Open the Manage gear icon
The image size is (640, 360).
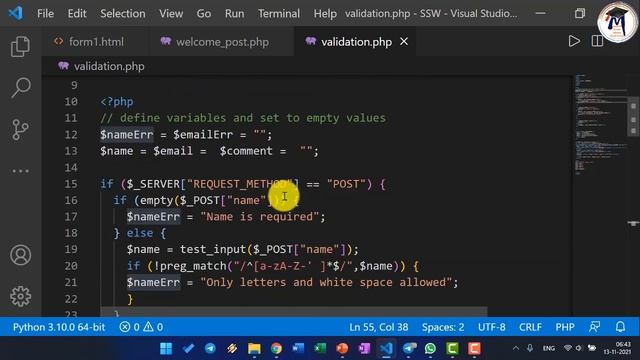pyautogui.click(x=20, y=296)
